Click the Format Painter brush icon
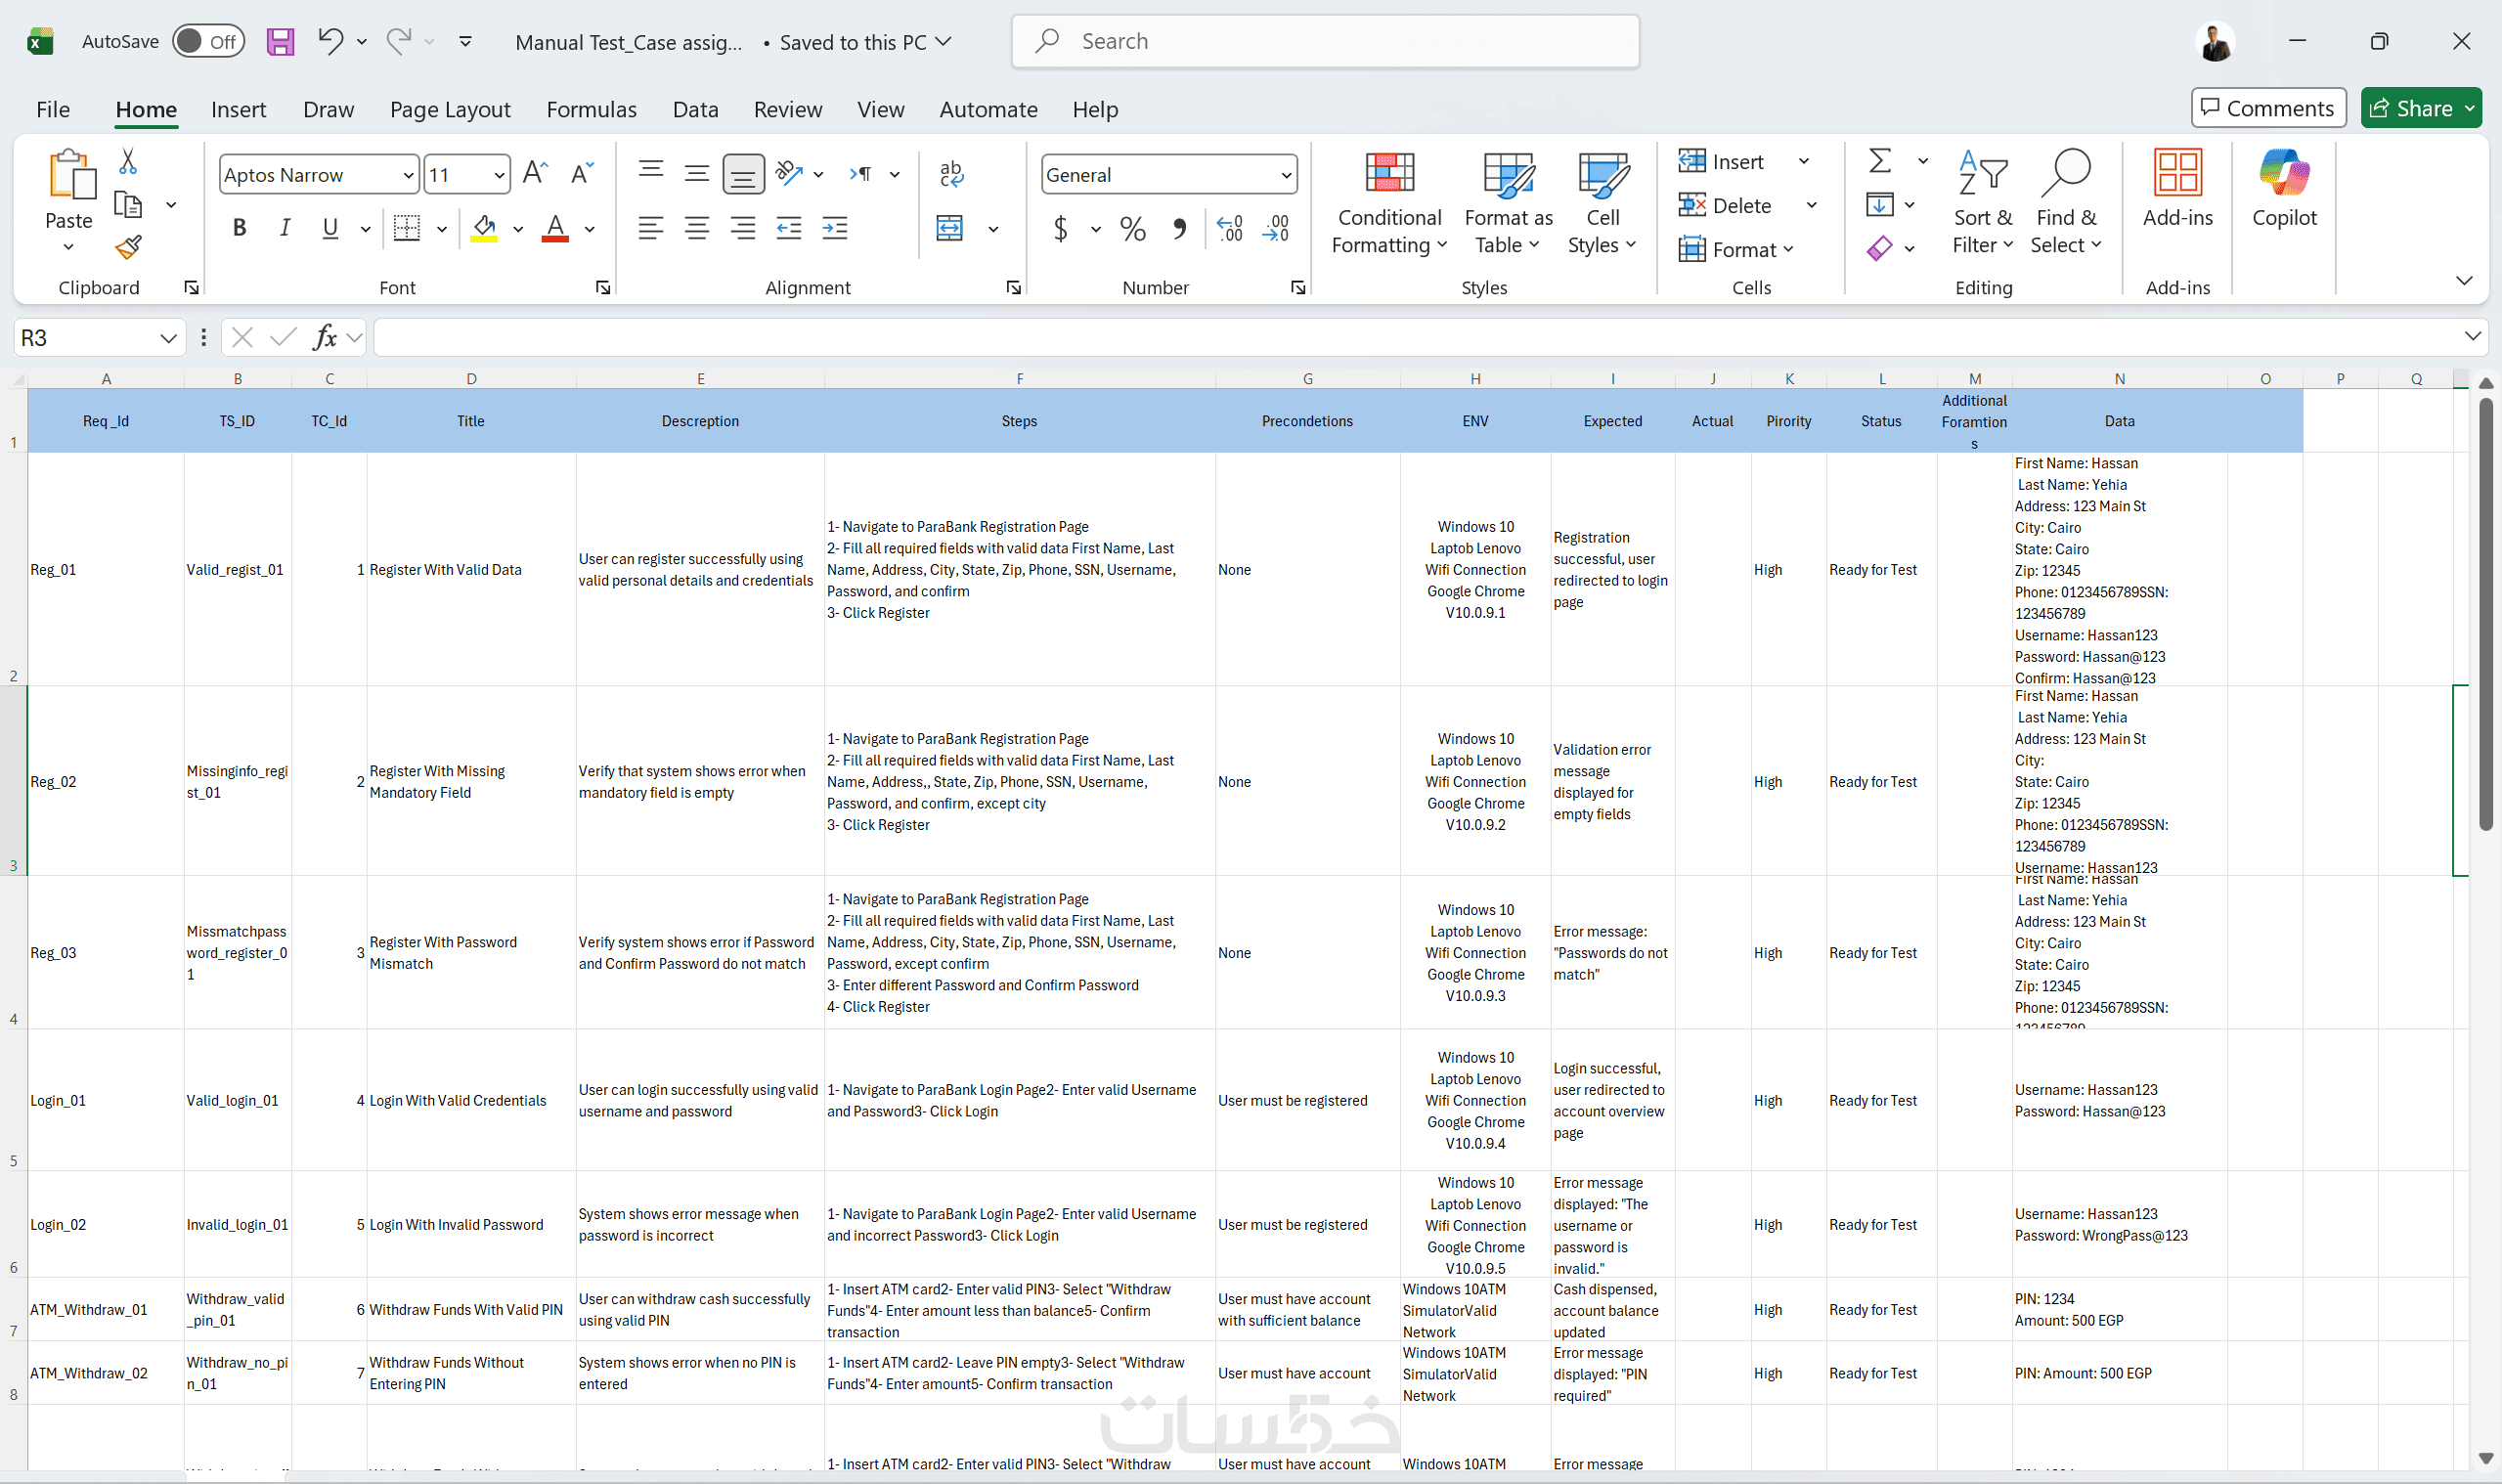2502x1484 pixels. [128, 247]
